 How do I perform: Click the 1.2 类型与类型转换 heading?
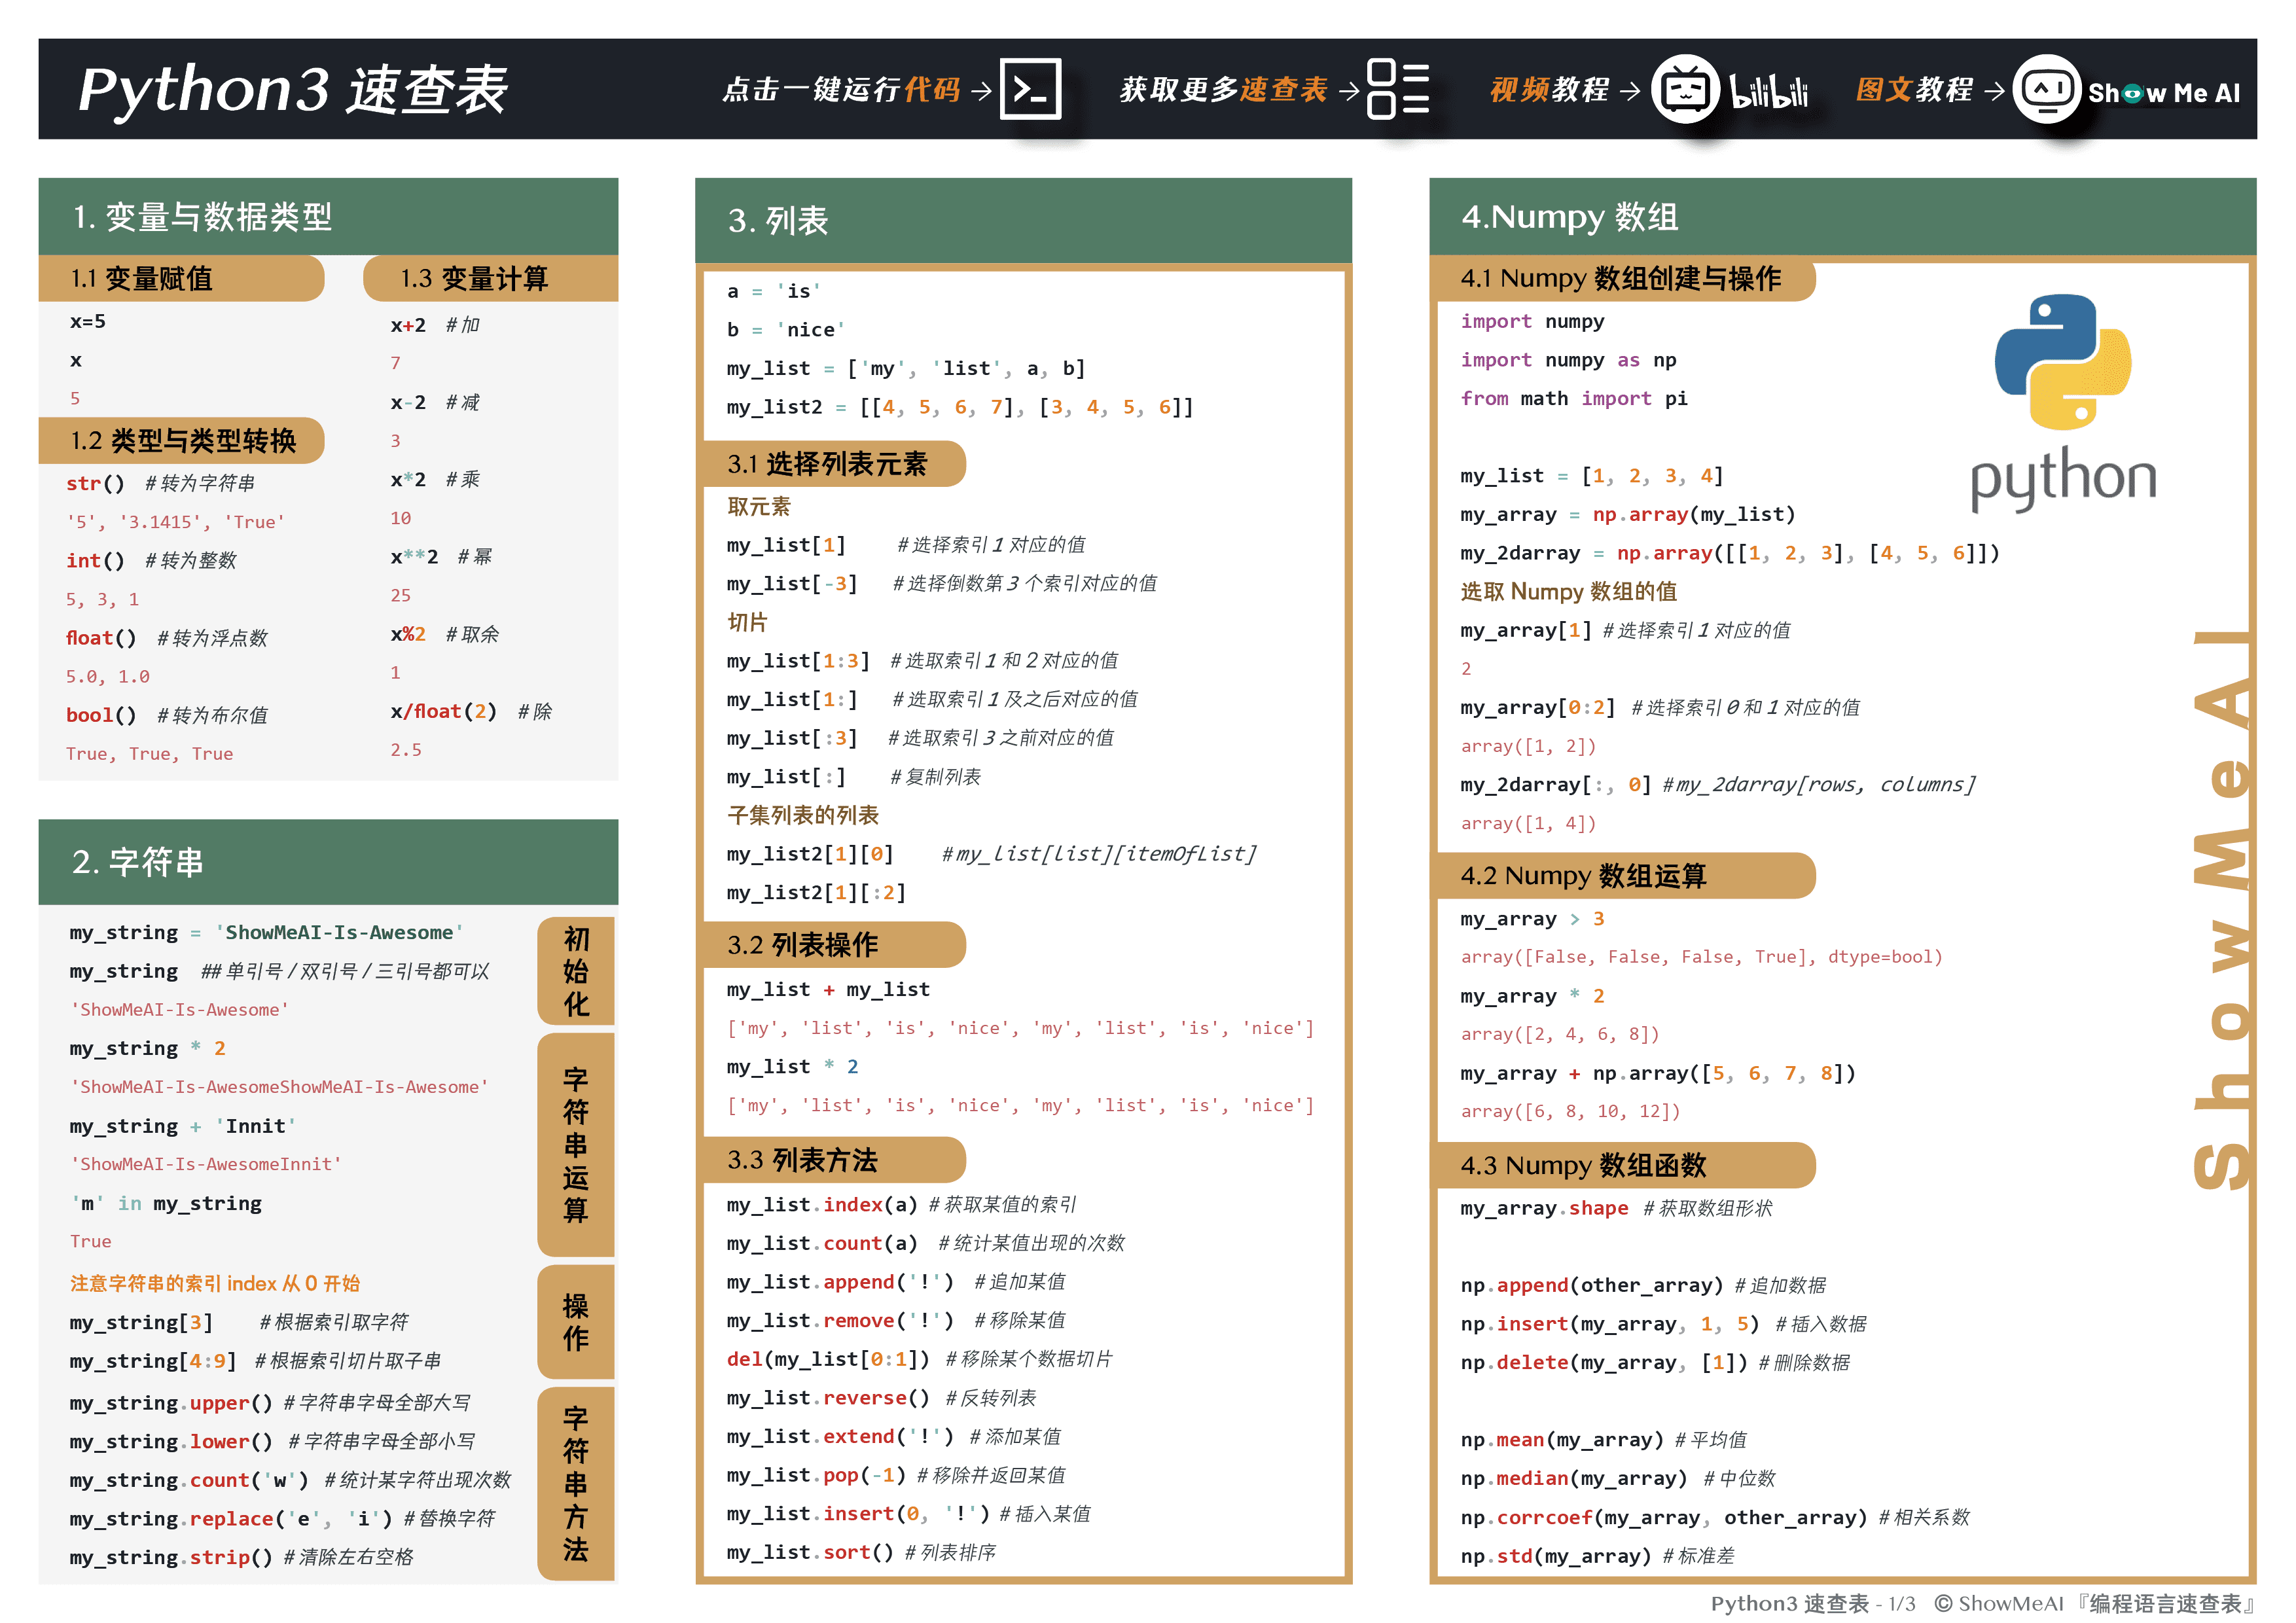coord(184,441)
